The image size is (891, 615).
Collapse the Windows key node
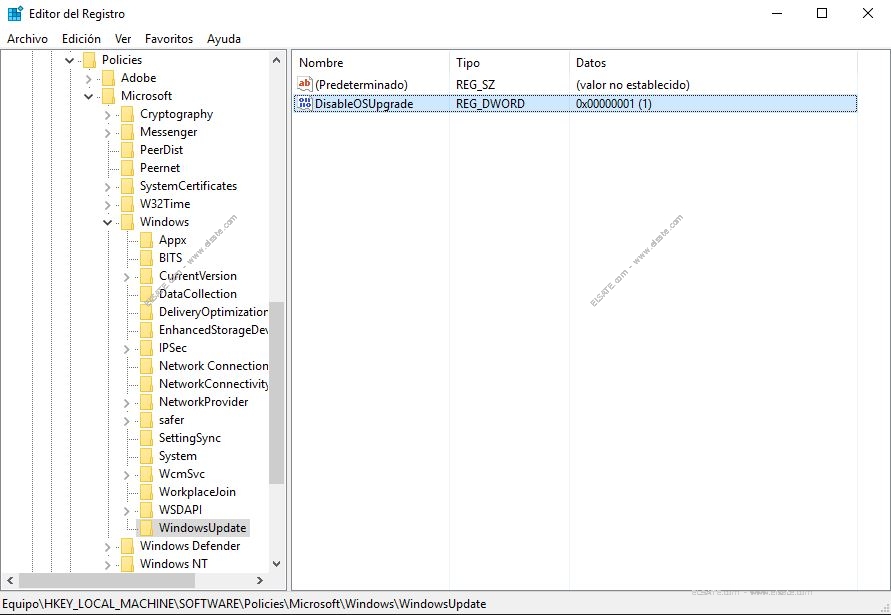[x=107, y=223]
